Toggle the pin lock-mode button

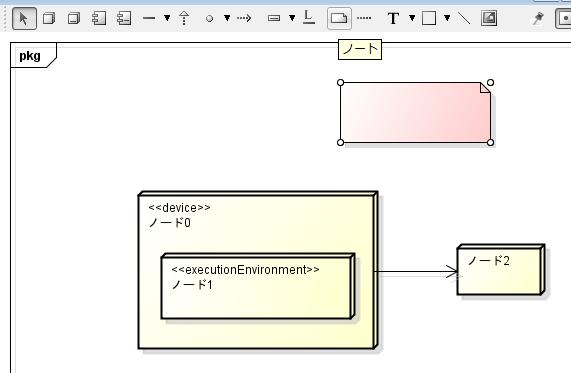click(538, 18)
